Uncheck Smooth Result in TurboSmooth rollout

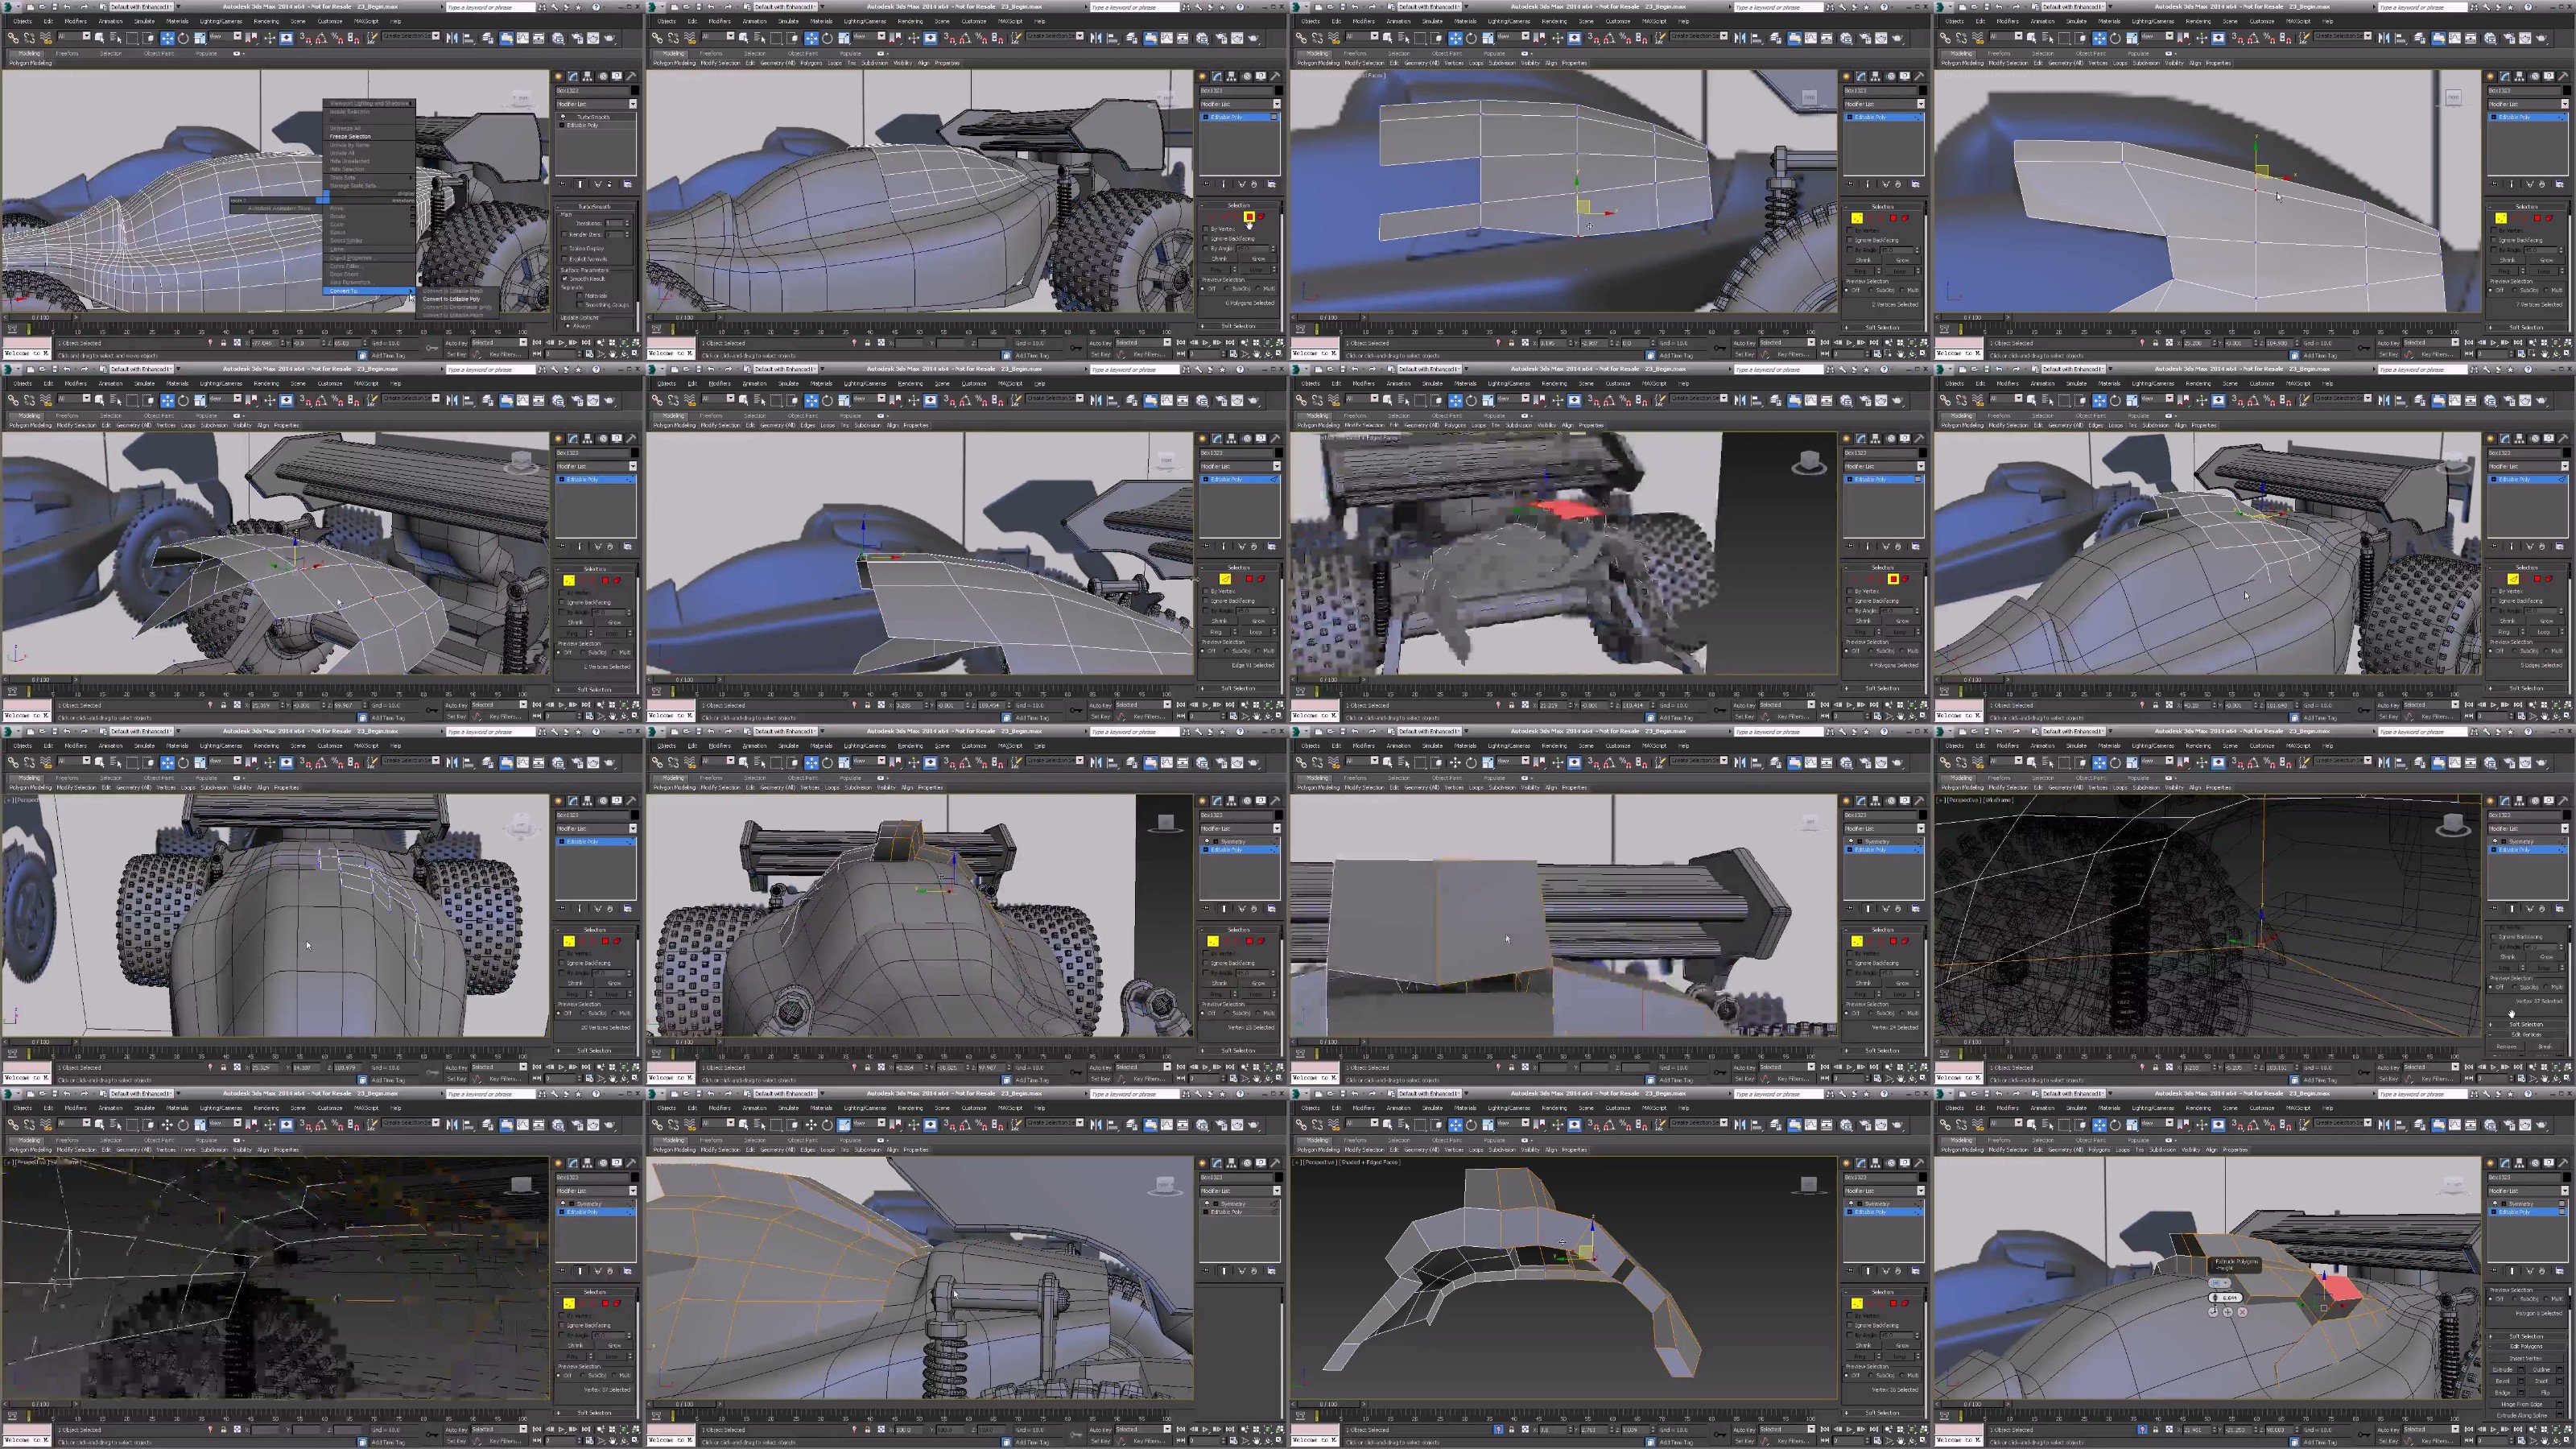[565, 279]
